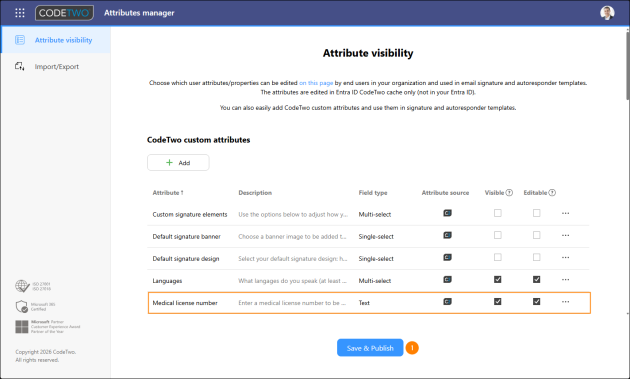This screenshot has width=630, height=379.
Task: Click the CodeTwo logo
Action: (x=64, y=13)
